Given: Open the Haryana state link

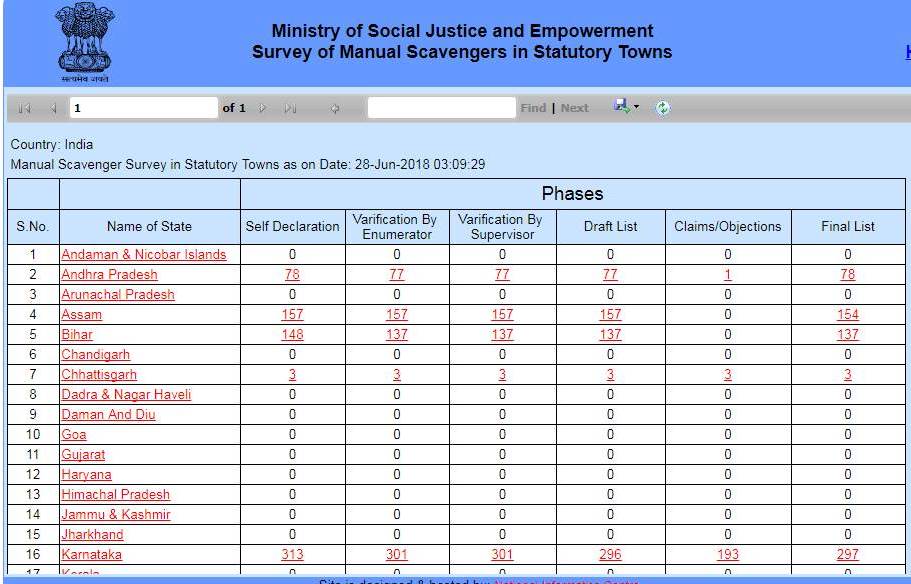Looking at the screenshot, I should click(86, 475).
